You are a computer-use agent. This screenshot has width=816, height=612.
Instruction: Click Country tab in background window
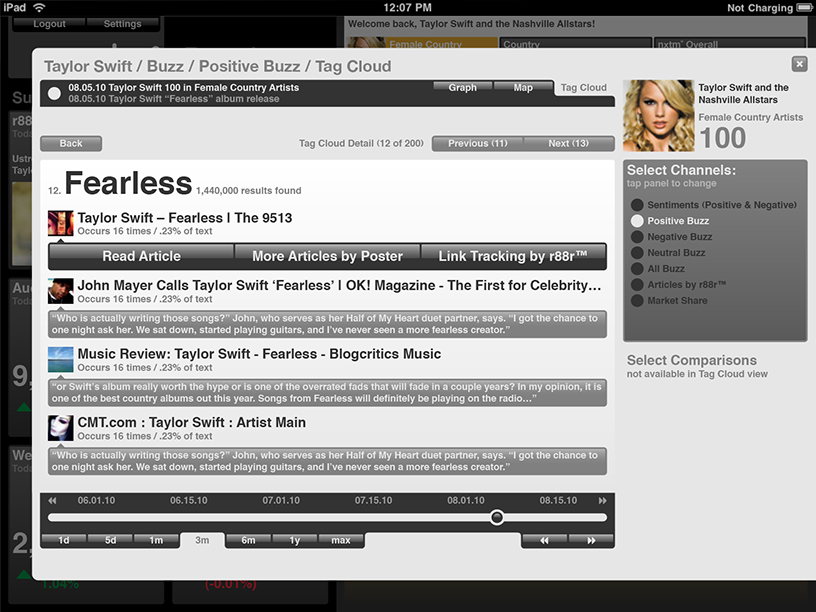[x=575, y=43]
